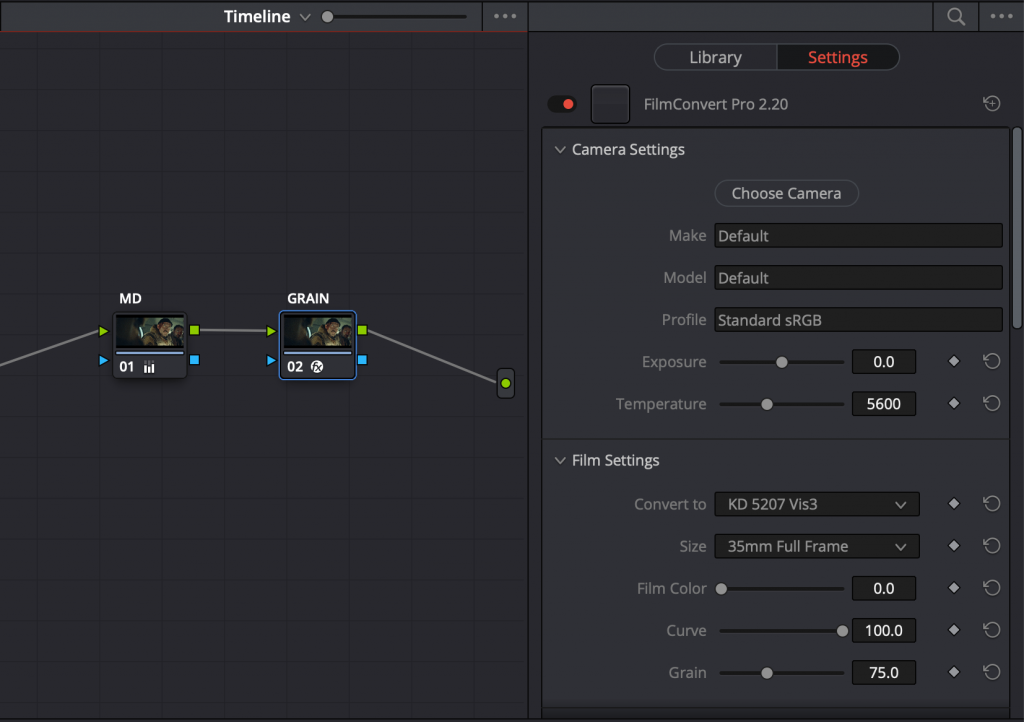1024x722 pixels.
Task: Add keyframe for Temperature
Action: pos(953,403)
